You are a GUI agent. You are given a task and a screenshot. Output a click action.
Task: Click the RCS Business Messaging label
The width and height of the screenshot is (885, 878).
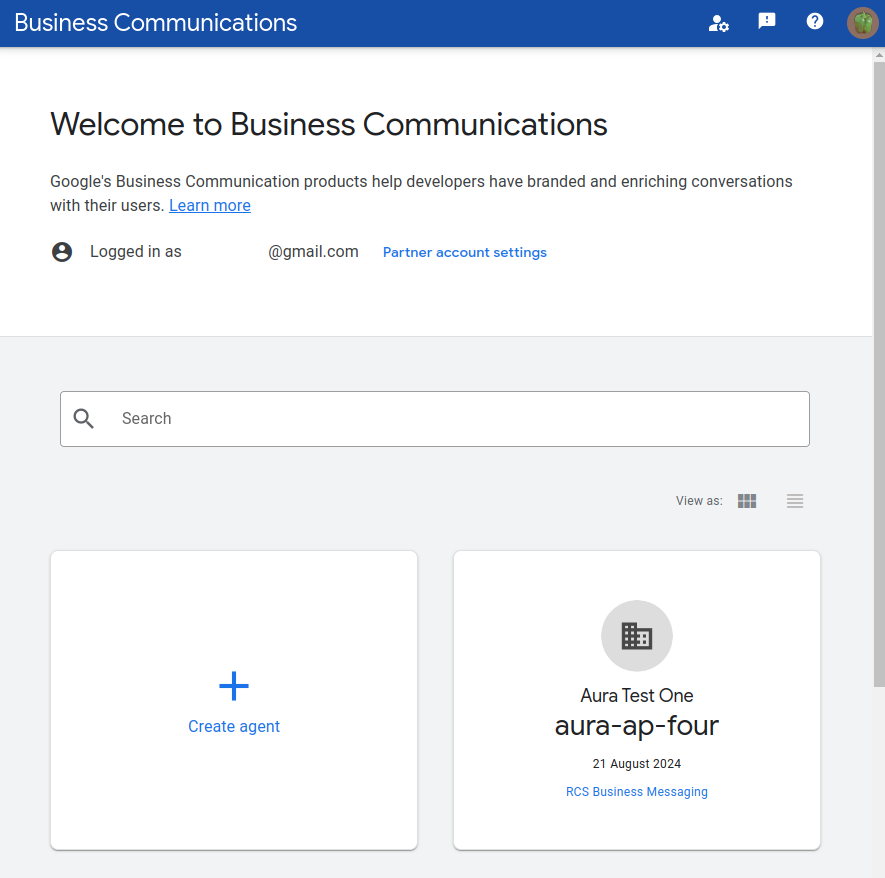tap(637, 792)
